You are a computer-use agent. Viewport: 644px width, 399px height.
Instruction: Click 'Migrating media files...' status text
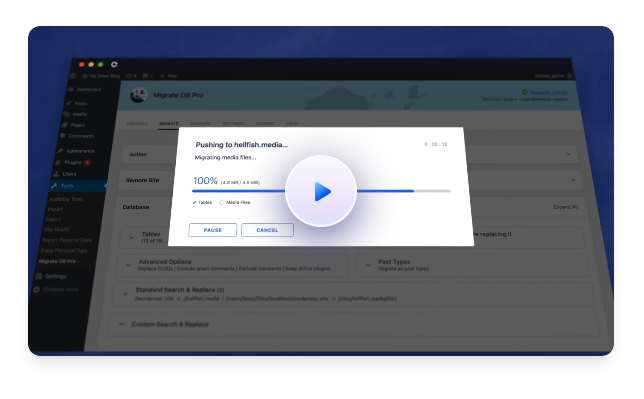point(225,157)
